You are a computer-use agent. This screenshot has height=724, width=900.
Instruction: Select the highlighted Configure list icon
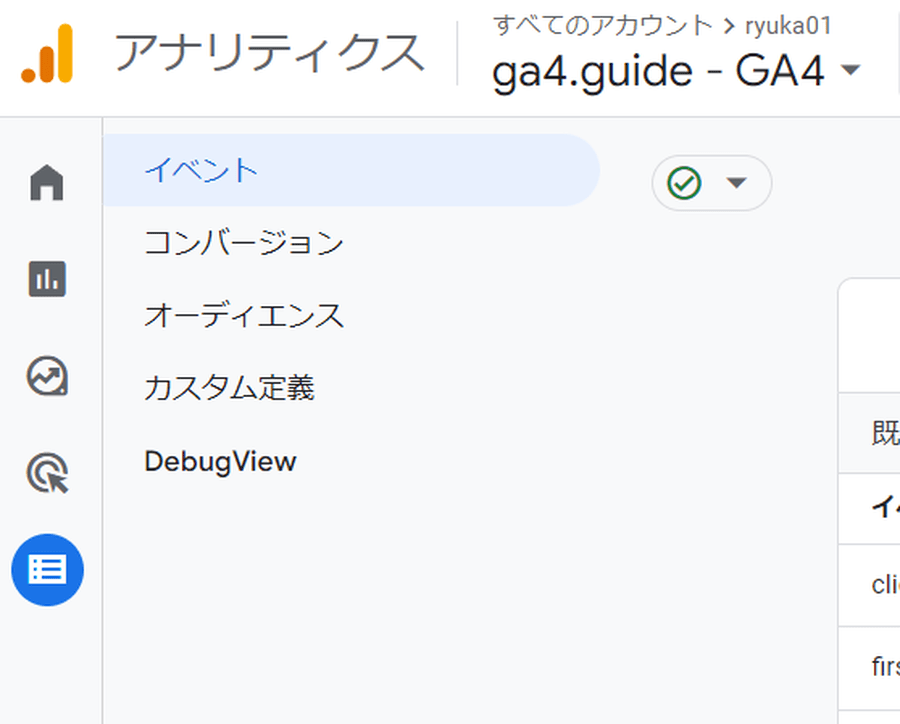pos(47,570)
